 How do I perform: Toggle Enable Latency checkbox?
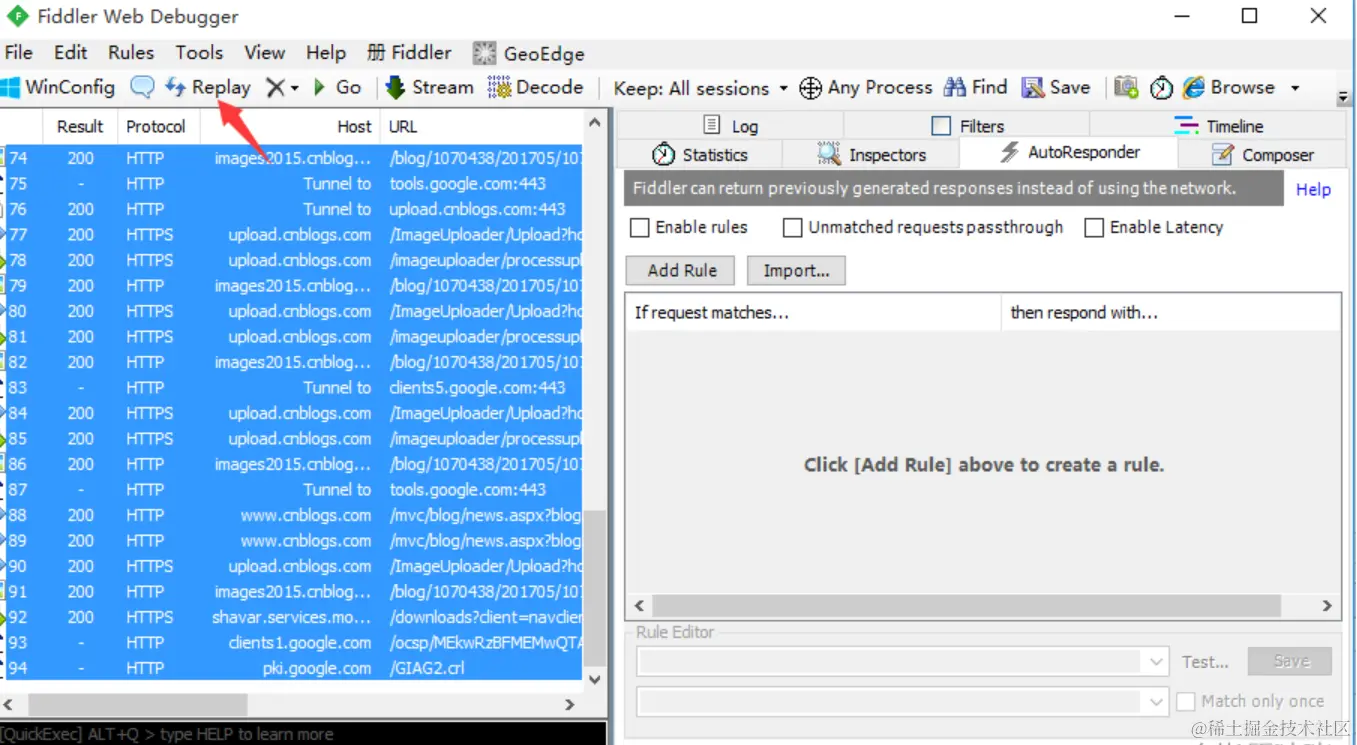tap(1094, 228)
